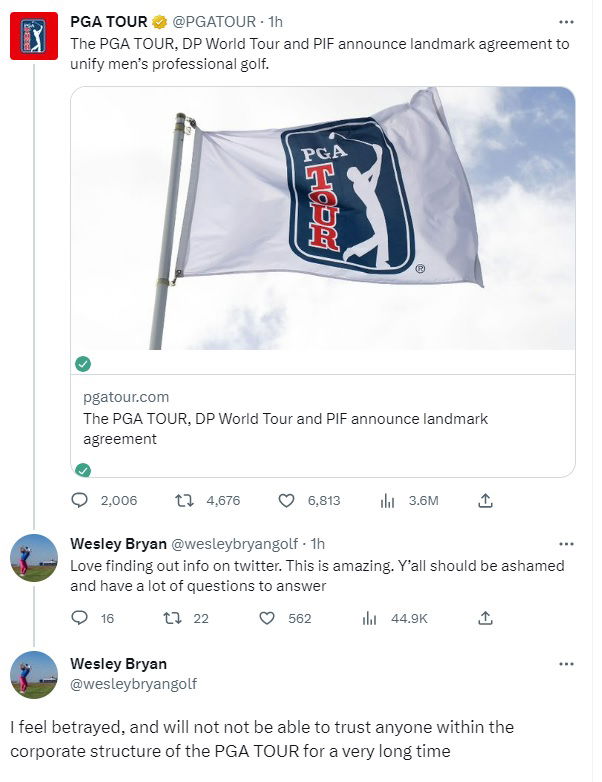Click the PGA TOUR verified badge
Image resolution: width=602 pixels, height=782 pixels.
point(159,21)
